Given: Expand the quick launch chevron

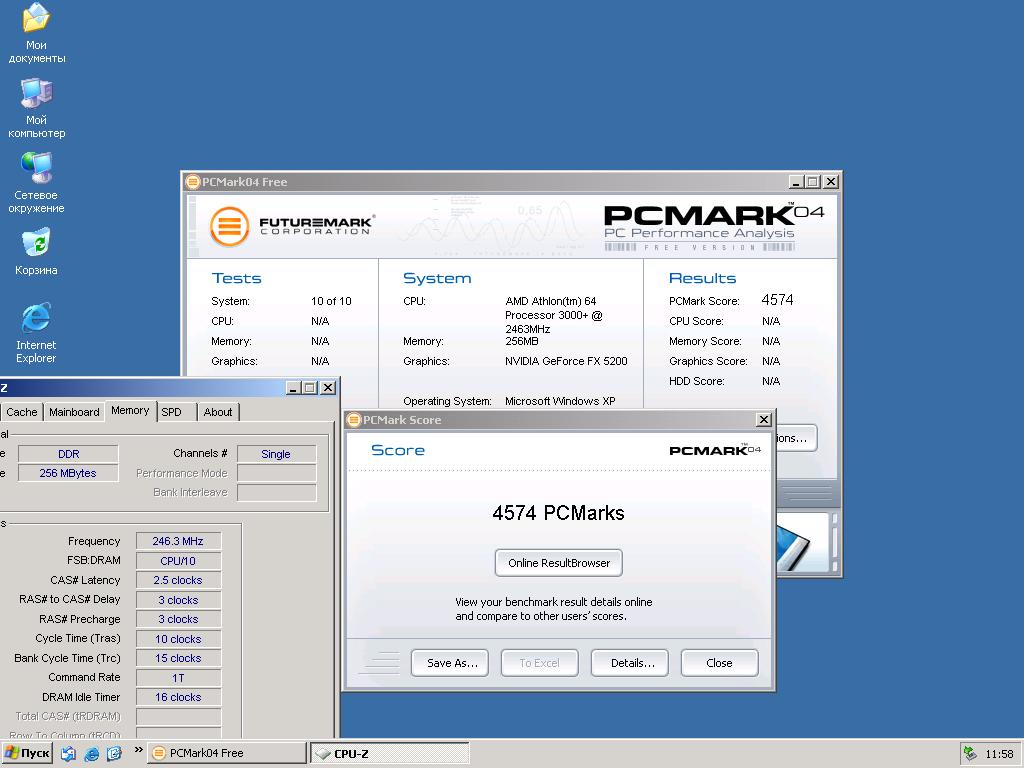Looking at the screenshot, I should click(138, 750).
